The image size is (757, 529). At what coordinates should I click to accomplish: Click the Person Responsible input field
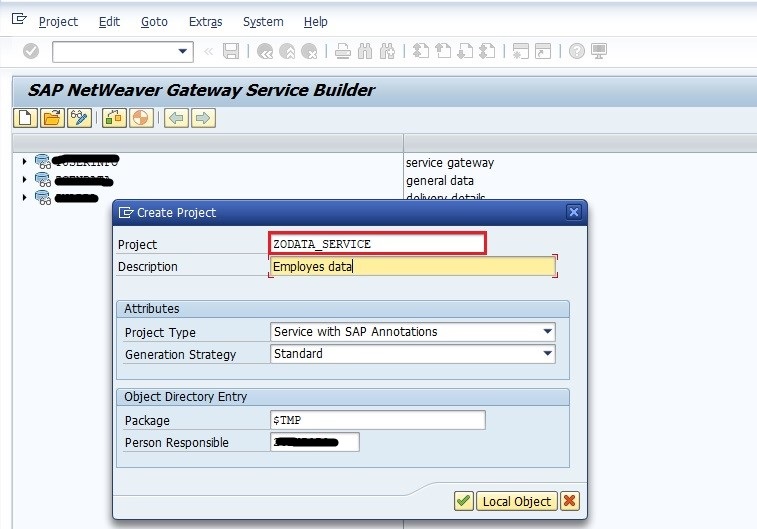315,442
